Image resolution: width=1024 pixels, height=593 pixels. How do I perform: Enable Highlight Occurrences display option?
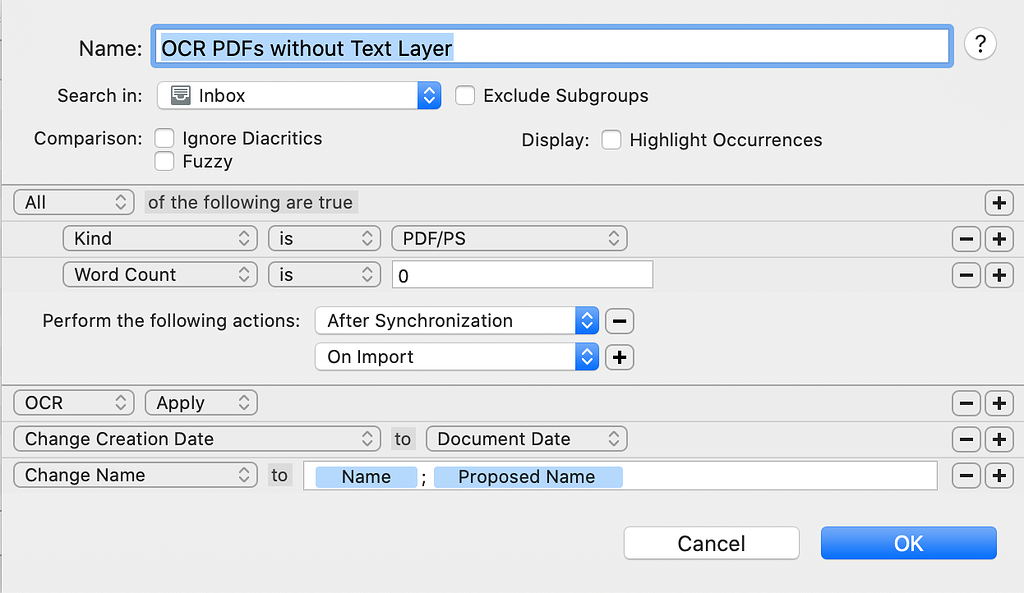[x=611, y=140]
